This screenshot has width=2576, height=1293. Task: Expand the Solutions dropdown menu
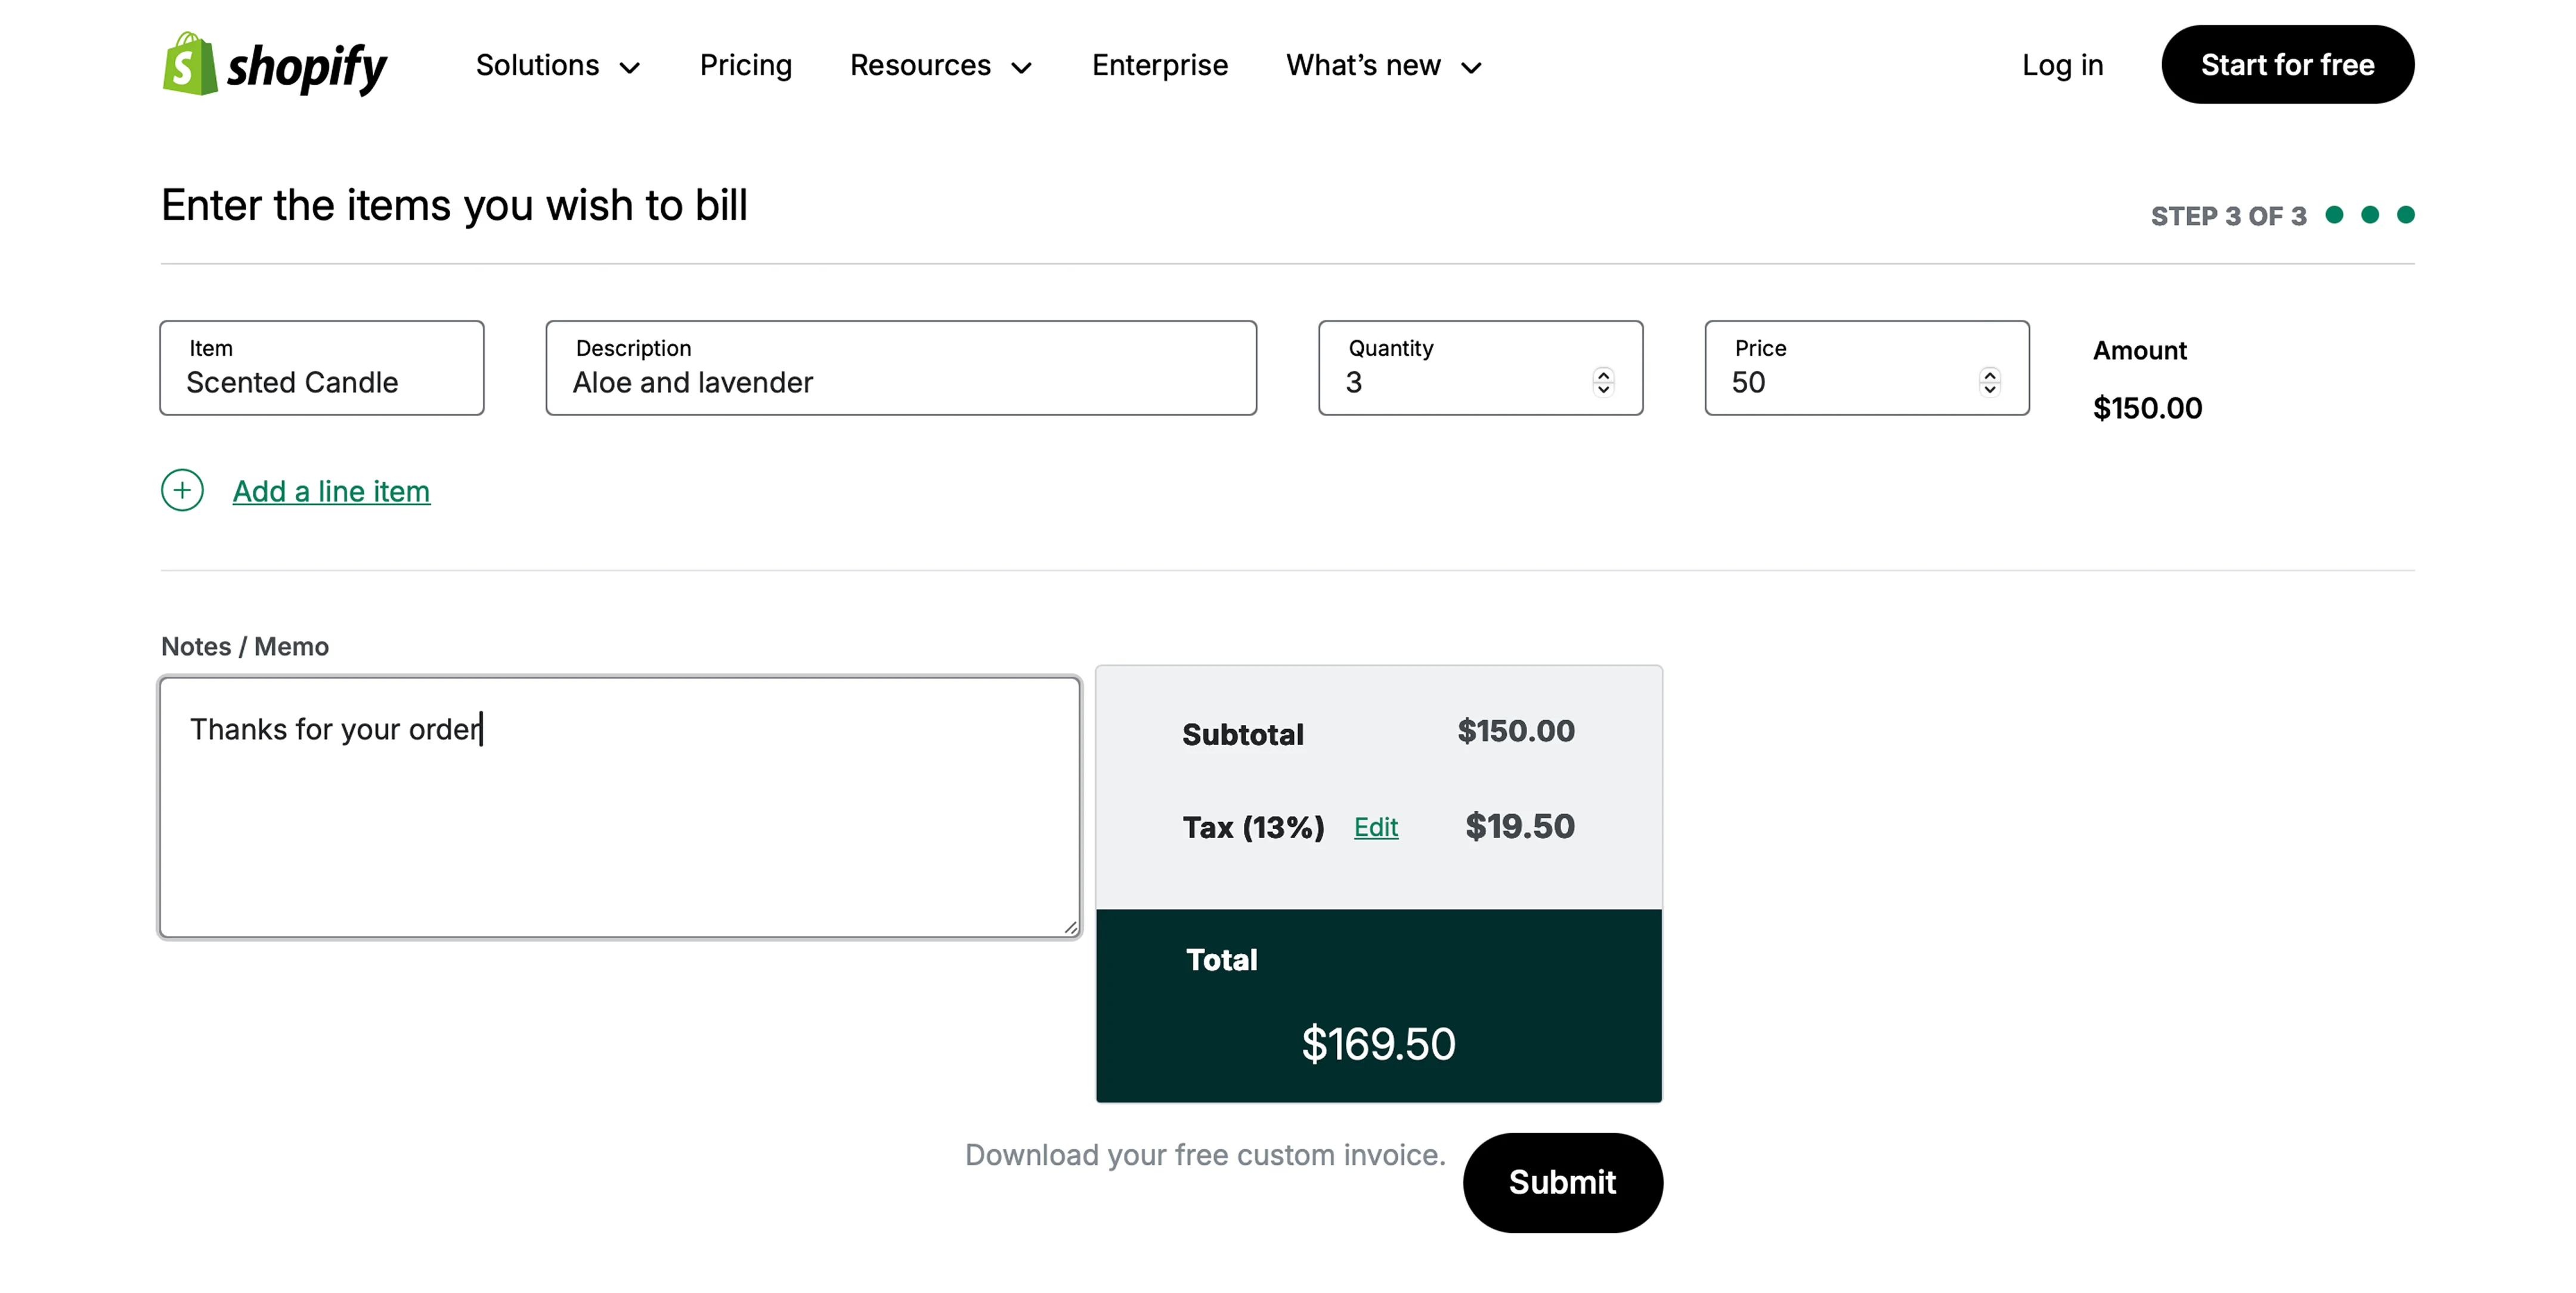(557, 66)
